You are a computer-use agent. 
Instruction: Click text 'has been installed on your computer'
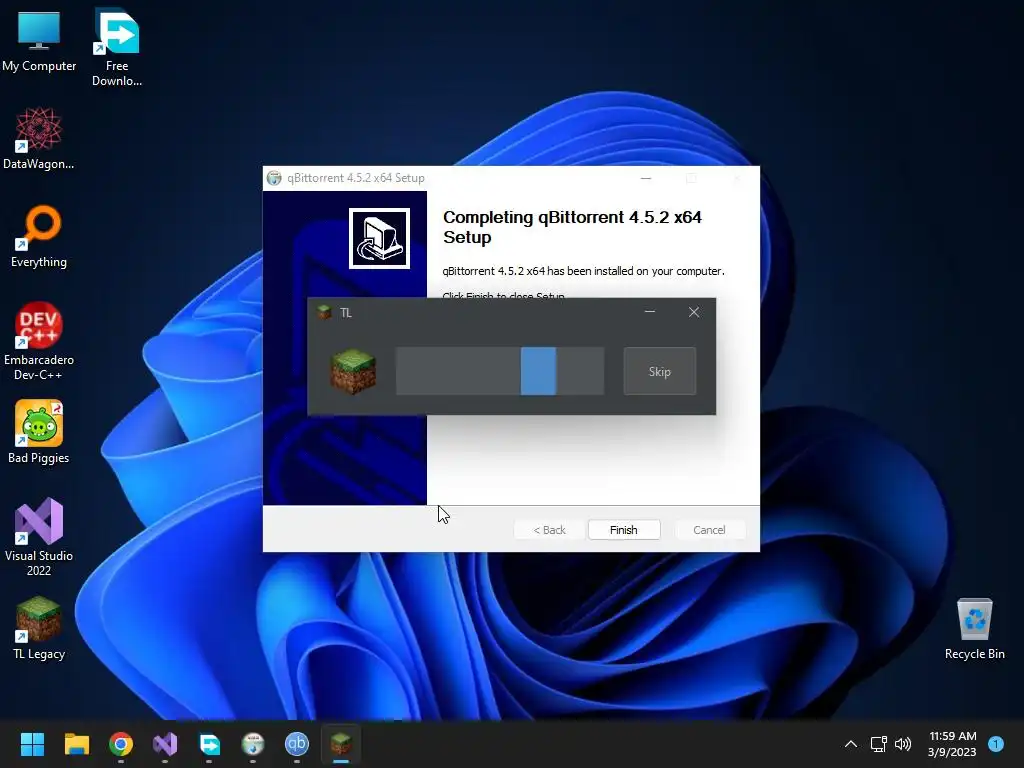coord(635,271)
